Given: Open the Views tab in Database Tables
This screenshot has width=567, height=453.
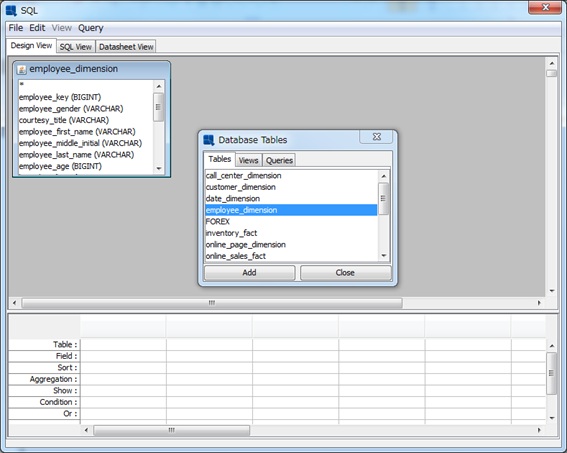Looking at the screenshot, I should [x=248, y=160].
